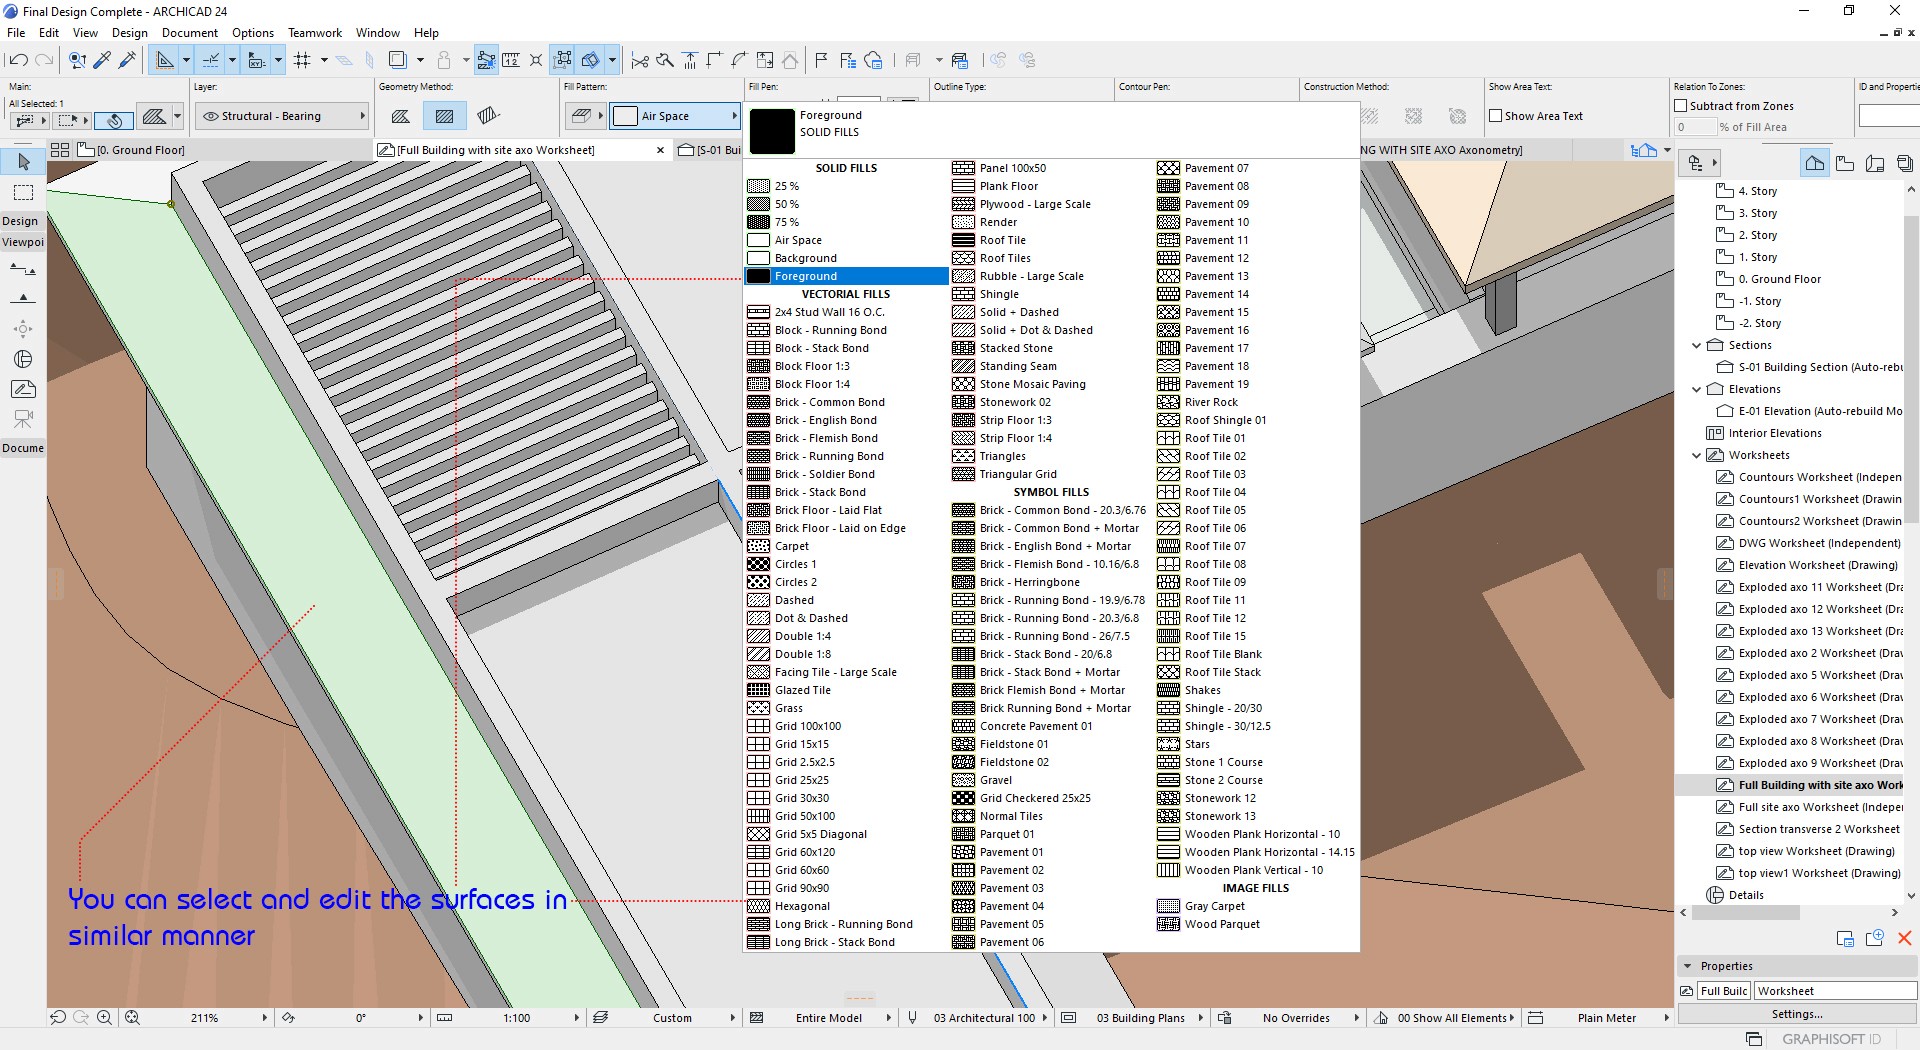Image resolution: width=1920 pixels, height=1050 pixels.
Task: Choose Stone Mosaic Paving fill
Action: pyautogui.click(x=1032, y=384)
